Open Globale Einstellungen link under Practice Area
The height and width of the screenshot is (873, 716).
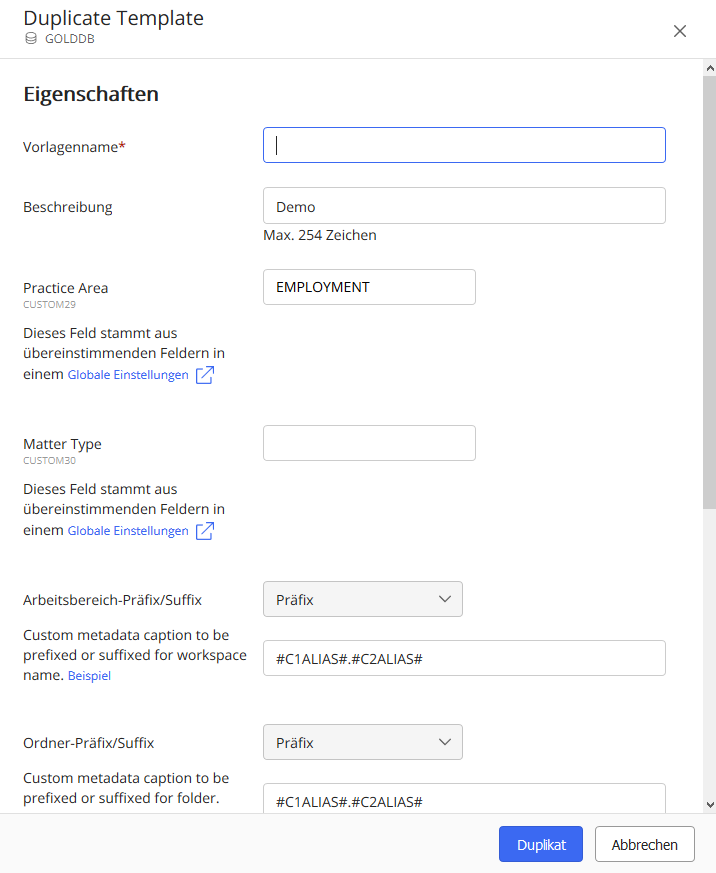click(128, 375)
